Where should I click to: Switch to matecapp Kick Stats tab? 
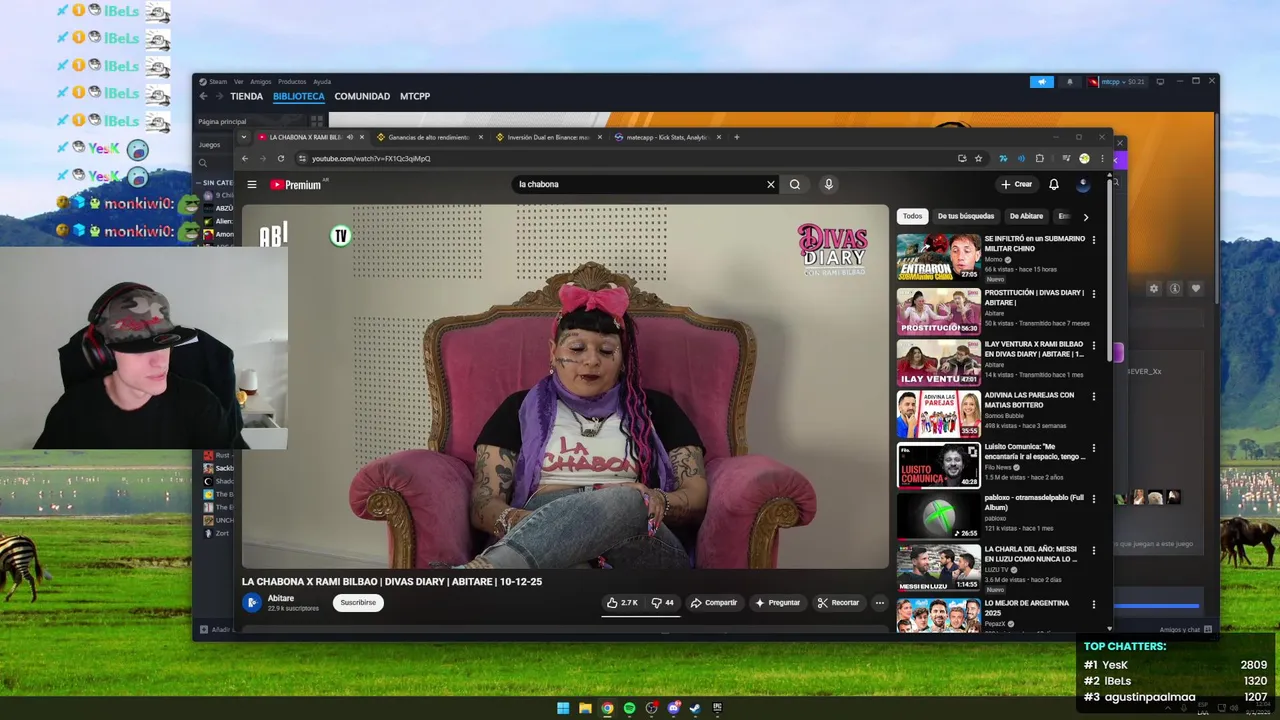(x=666, y=137)
